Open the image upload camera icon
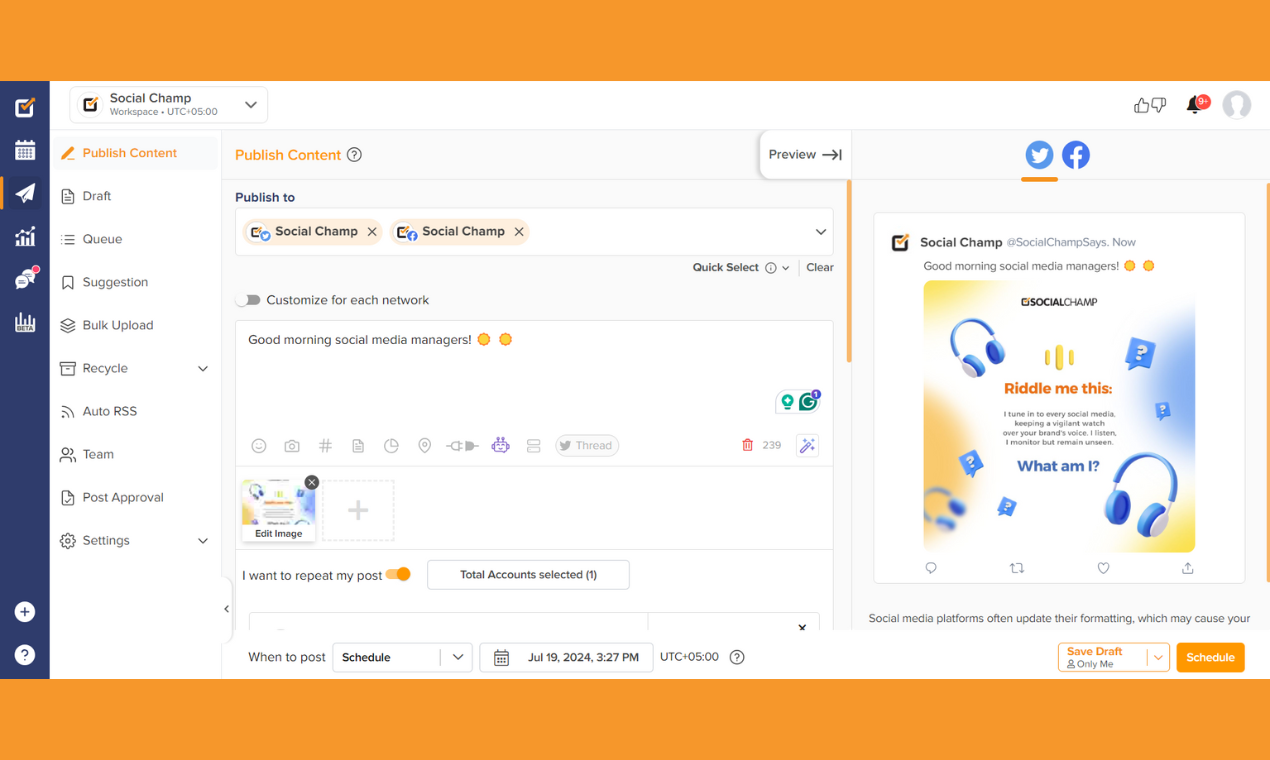Viewport: 1270px width, 760px height. (291, 445)
